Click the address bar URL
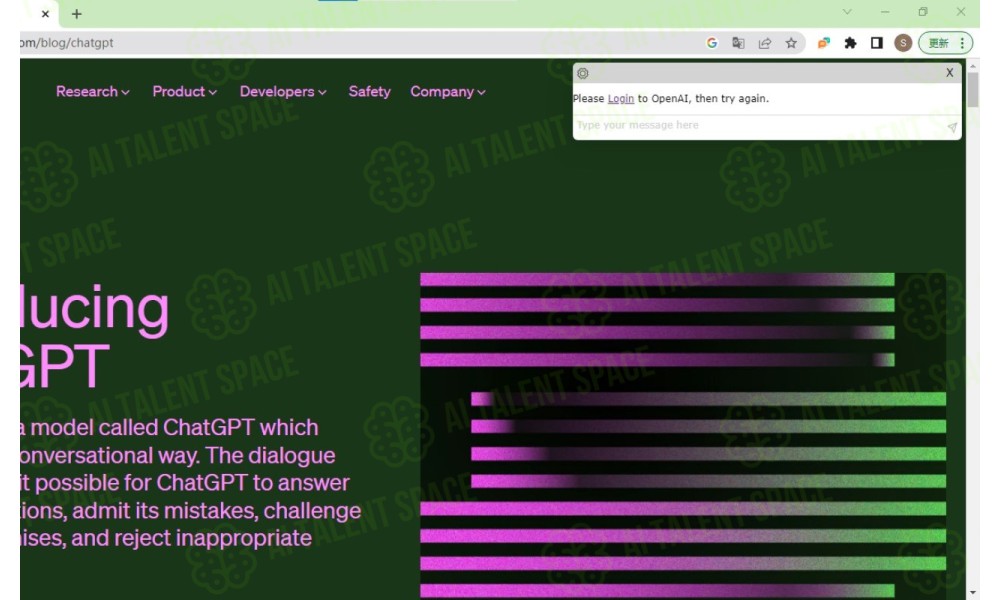The width and height of the screenshot is (1000, 600). click(66, 43)
